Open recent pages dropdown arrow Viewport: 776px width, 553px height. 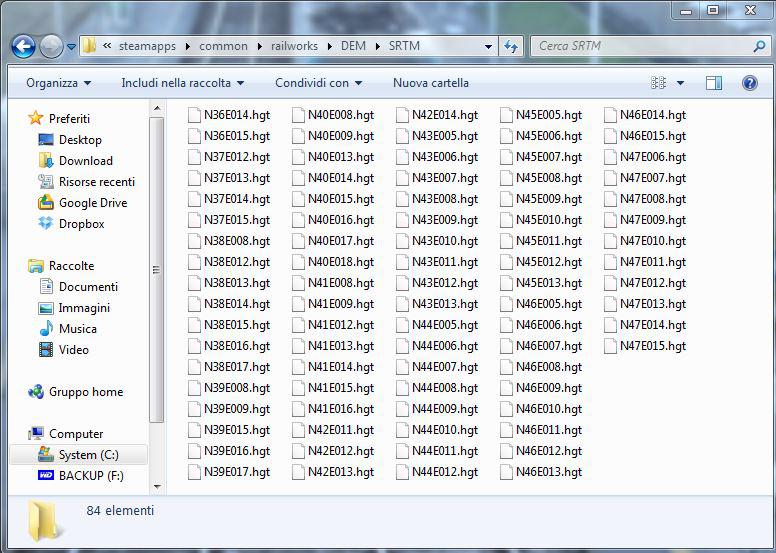[x=71, y=47]
